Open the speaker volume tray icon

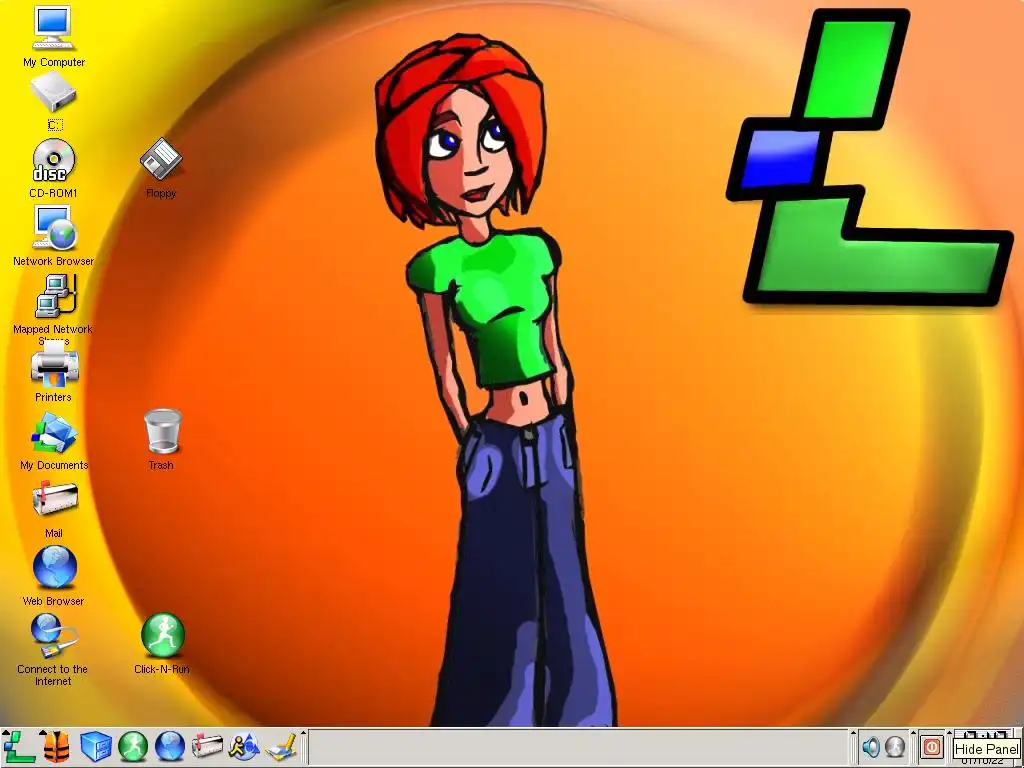tap(871, 746)
